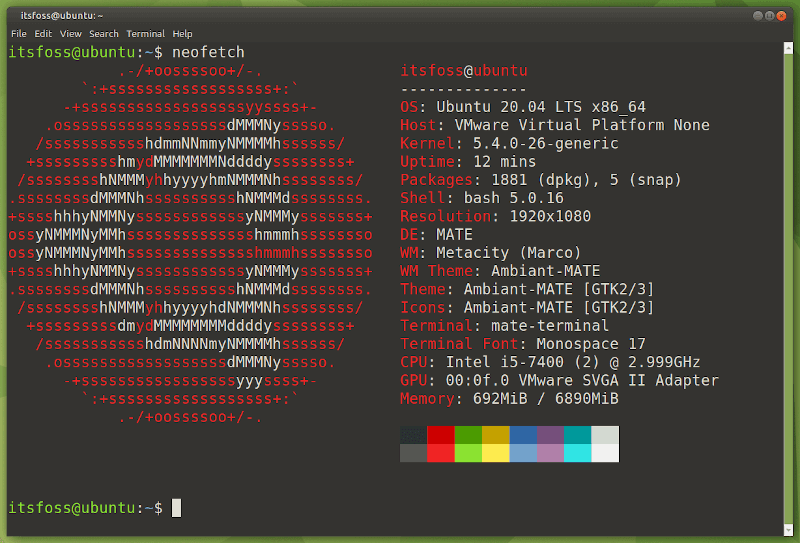Click the light green color block
Image resolution: width=800 pixels, height=543 pixels.
(x=468, y=453)
